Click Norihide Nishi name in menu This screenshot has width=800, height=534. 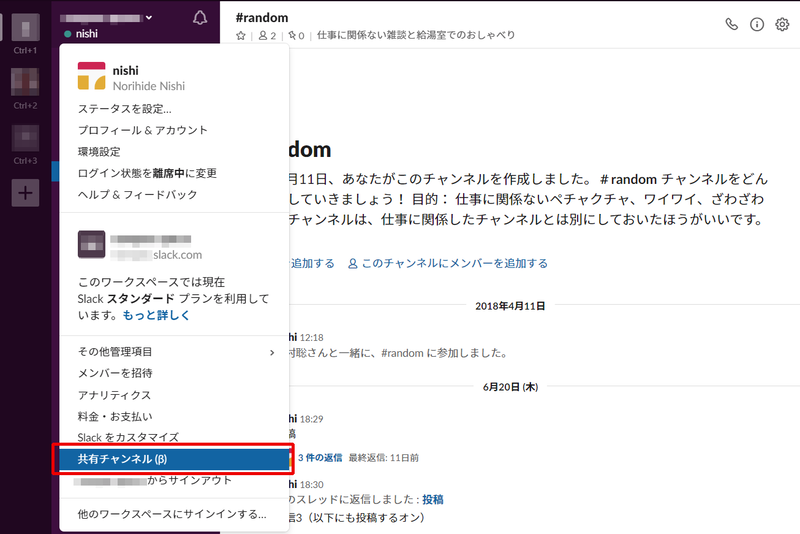pos(149,86)
